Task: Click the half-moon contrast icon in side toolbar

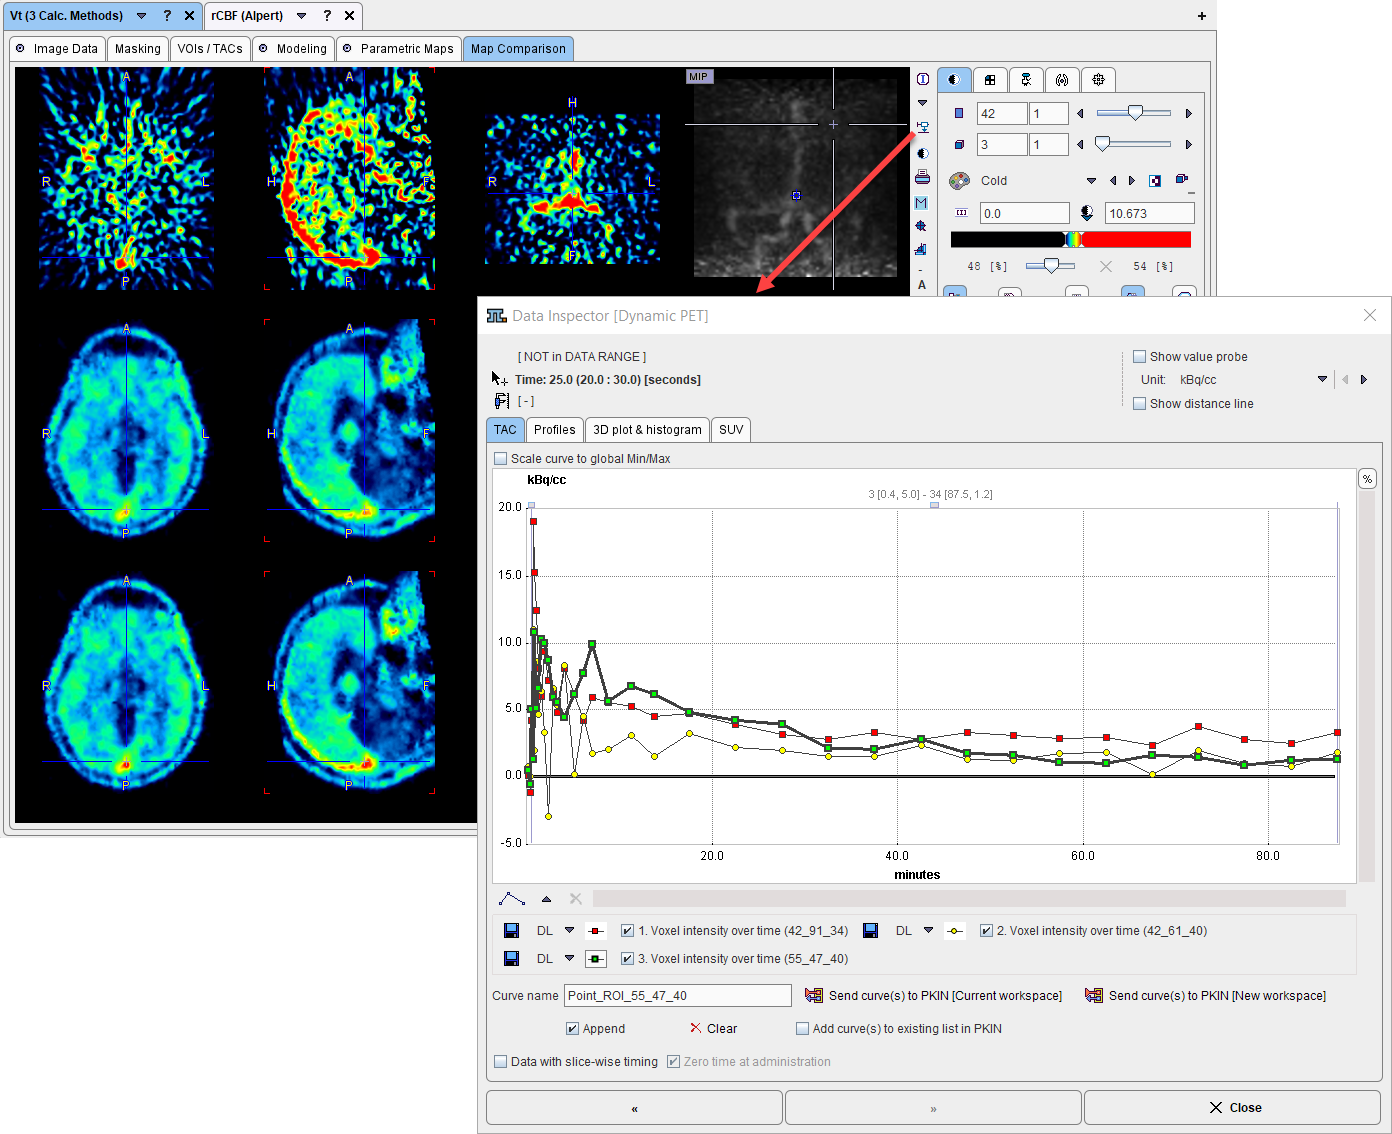Action: click(x=921, y=153)
